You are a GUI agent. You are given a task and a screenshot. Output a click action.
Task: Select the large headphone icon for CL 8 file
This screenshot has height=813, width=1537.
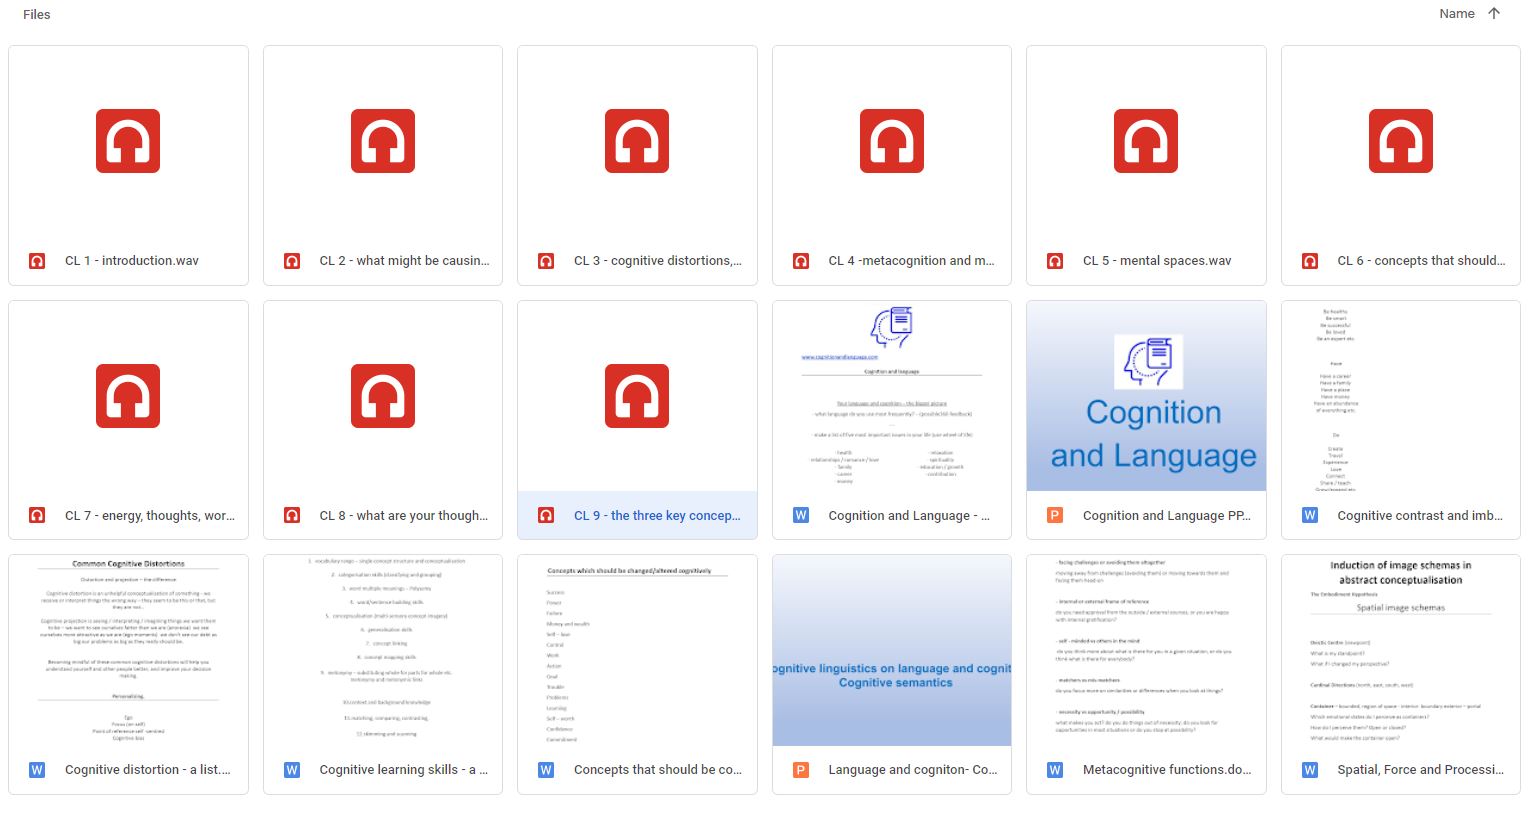pyautogui.click(x=383, y=396)
